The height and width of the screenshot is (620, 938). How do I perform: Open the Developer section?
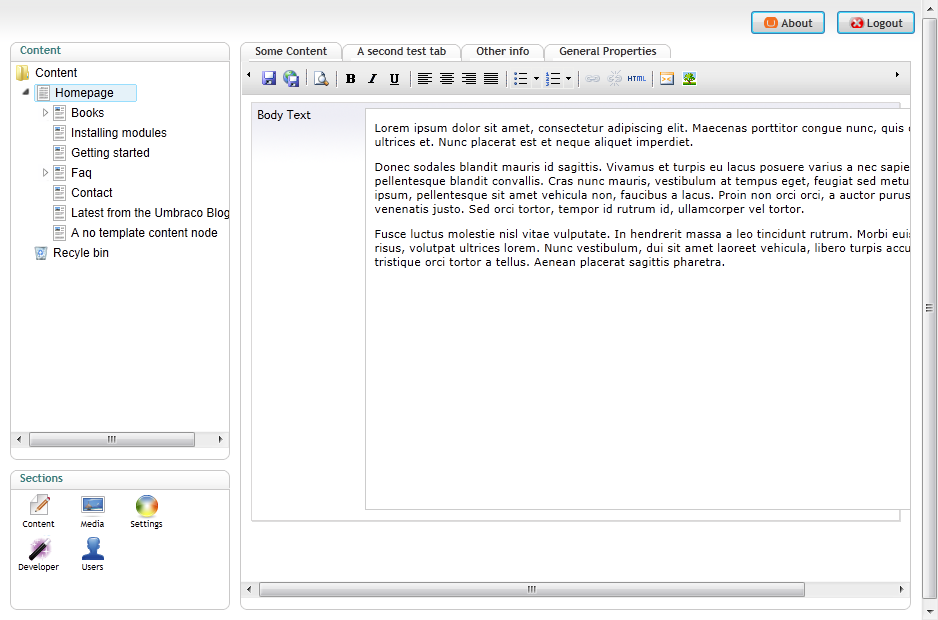click(x=39, y=554)
